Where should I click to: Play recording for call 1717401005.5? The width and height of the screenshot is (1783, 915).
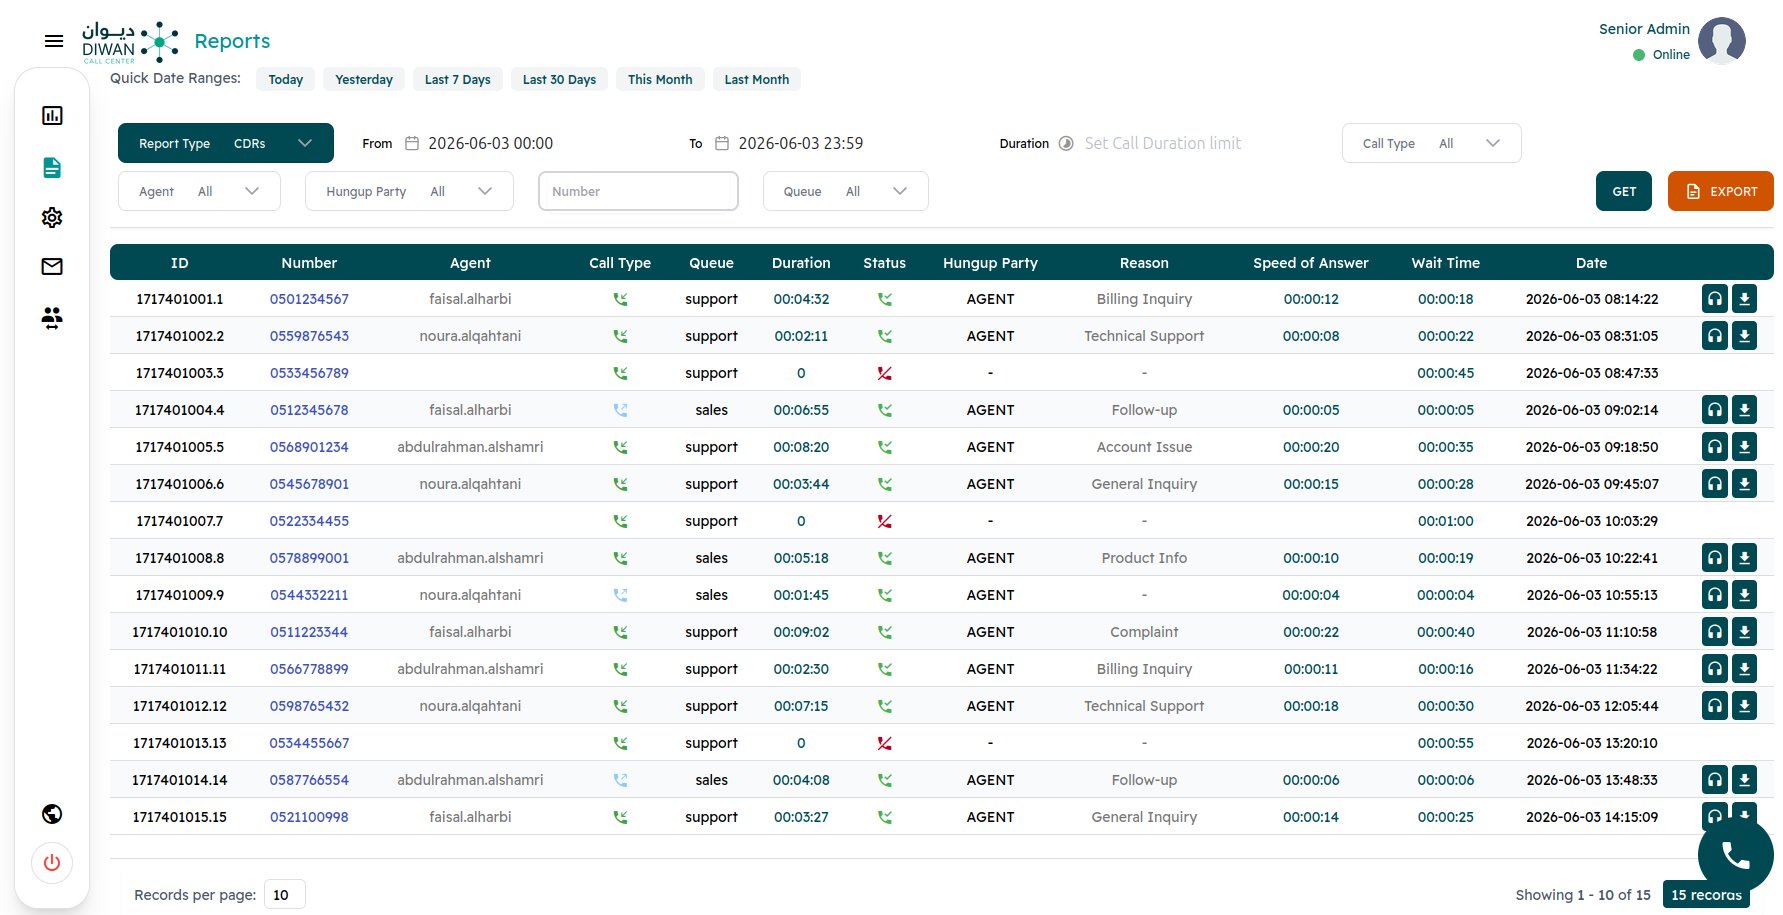(1714, 447)
